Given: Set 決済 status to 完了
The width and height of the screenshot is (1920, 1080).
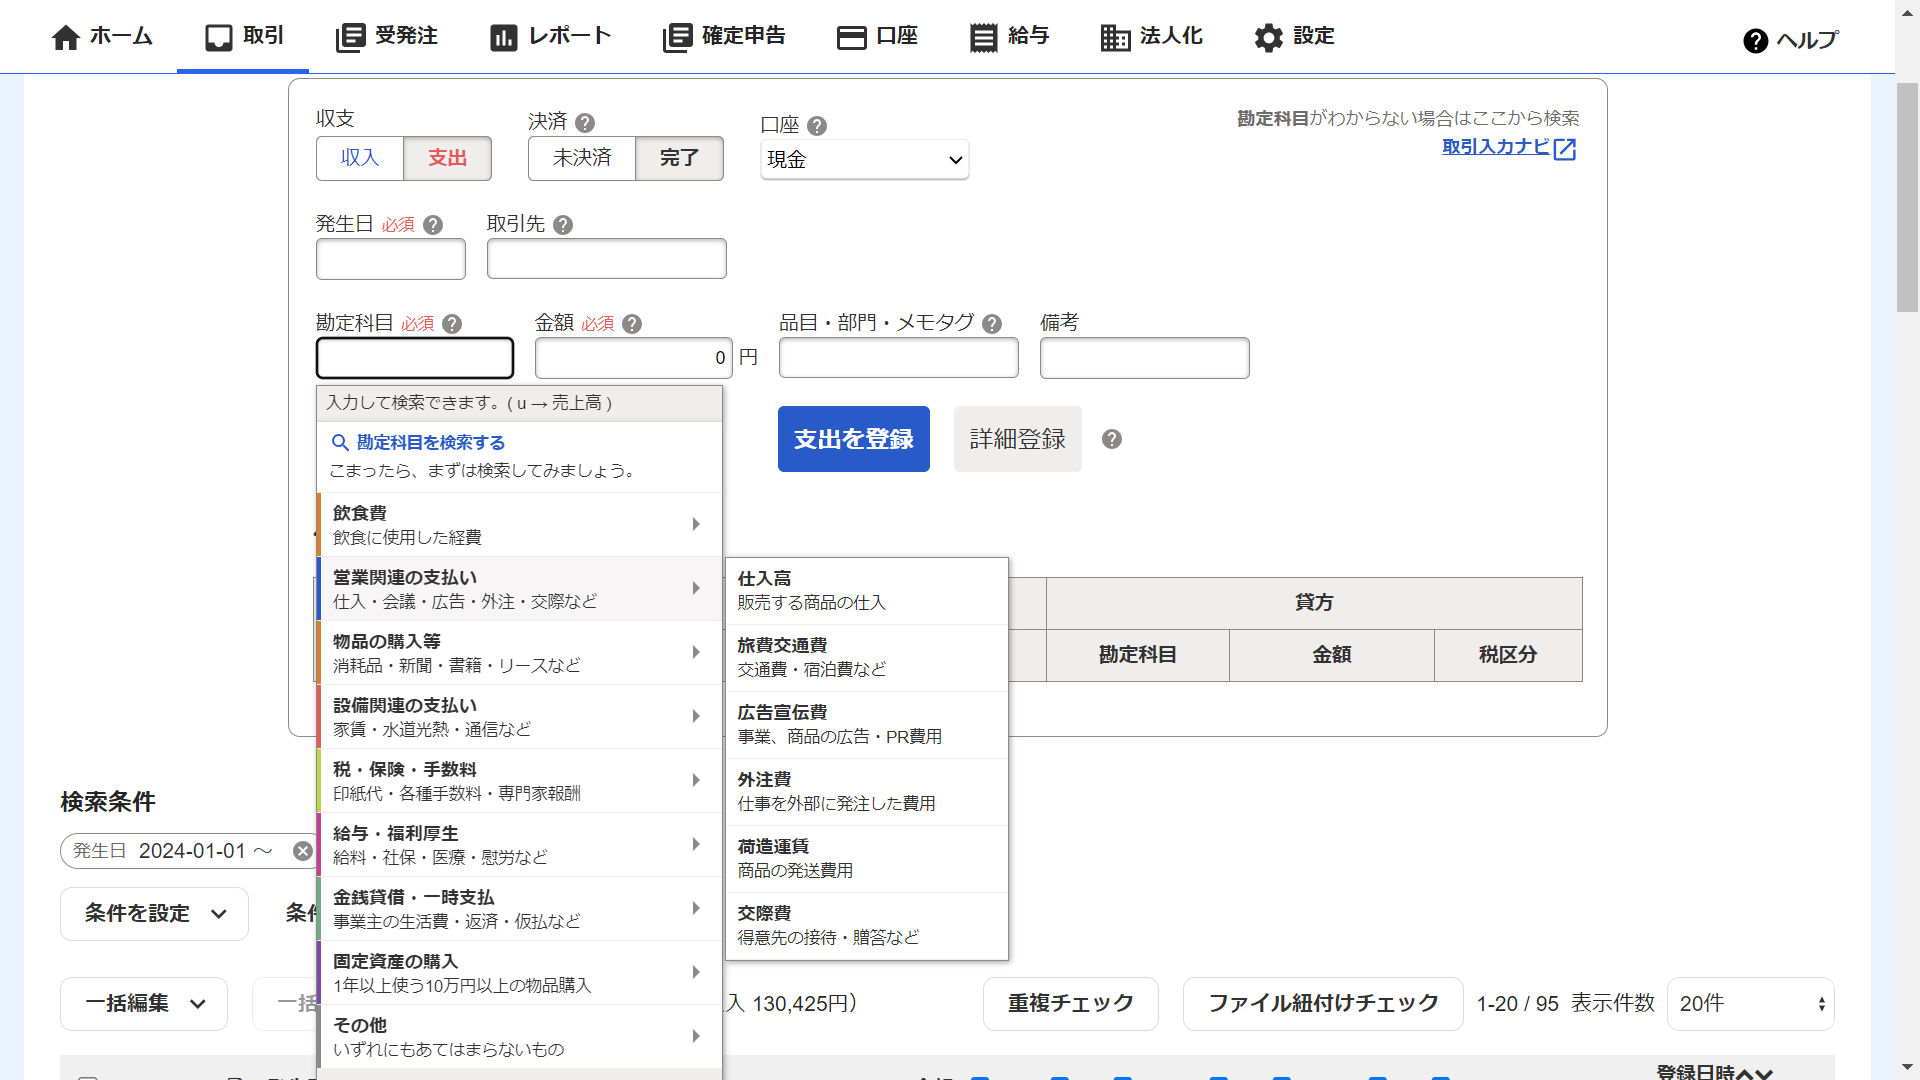Looking at the screenshot, I should [679, 158].
